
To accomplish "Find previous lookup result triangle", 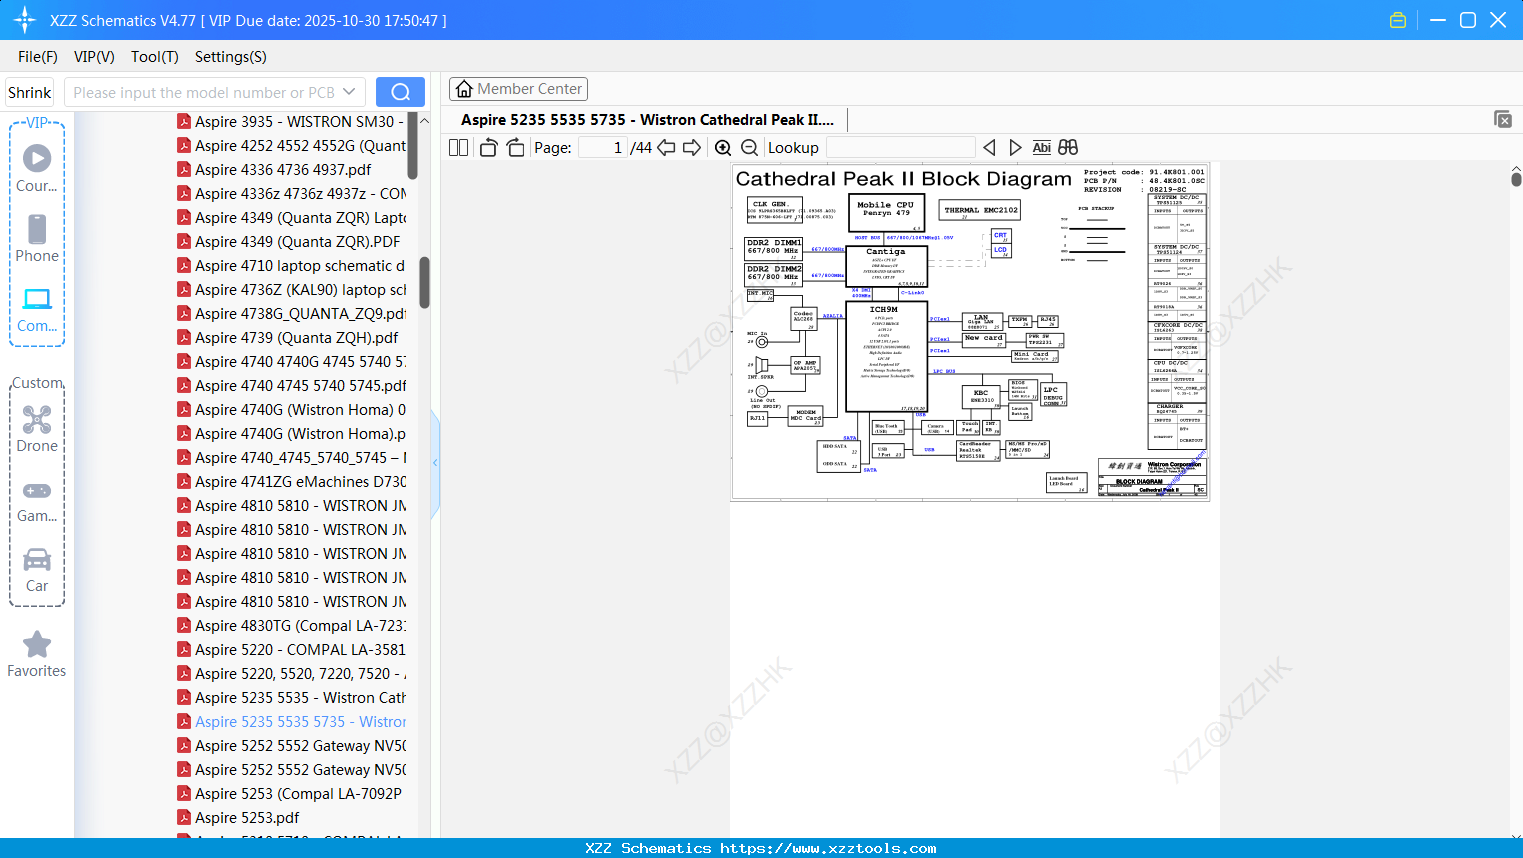I will click(989, 148).
